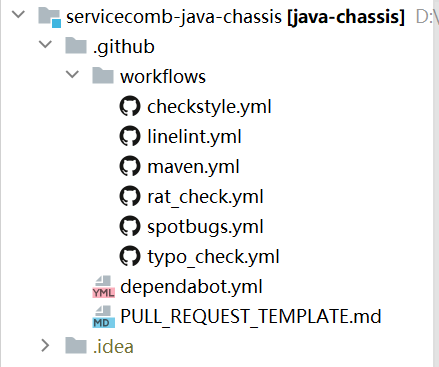The width and height of the screenshot is (439, 367).
Task: Click the GitHub icon beside linelint.yml
Action: (x=130, y=136)
